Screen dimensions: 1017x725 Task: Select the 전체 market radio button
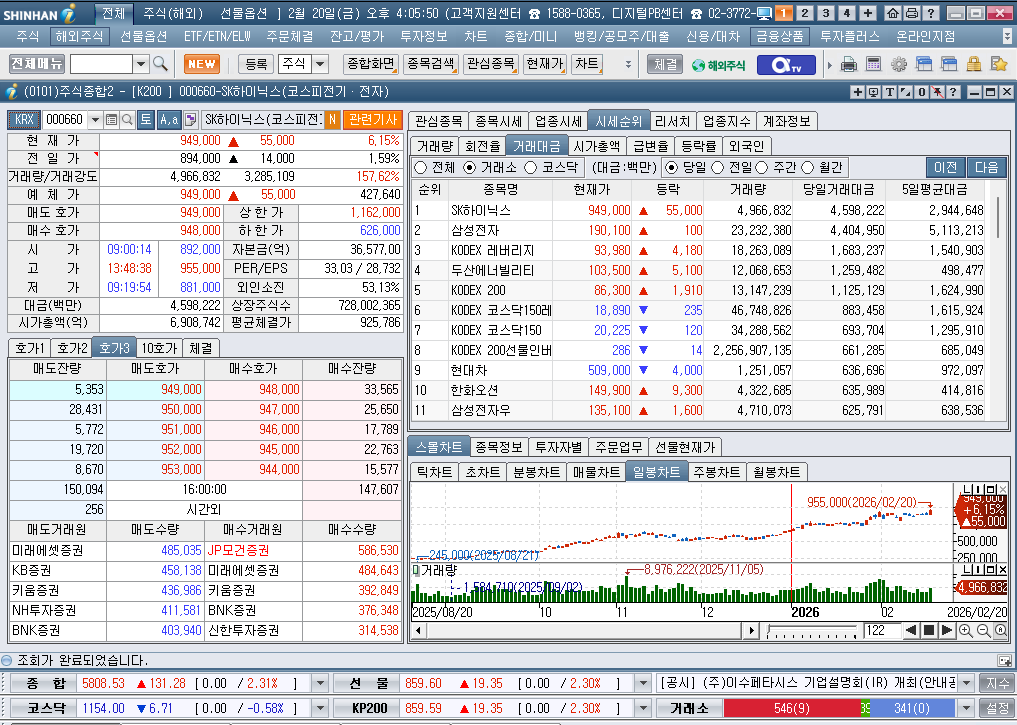(420, 168)
